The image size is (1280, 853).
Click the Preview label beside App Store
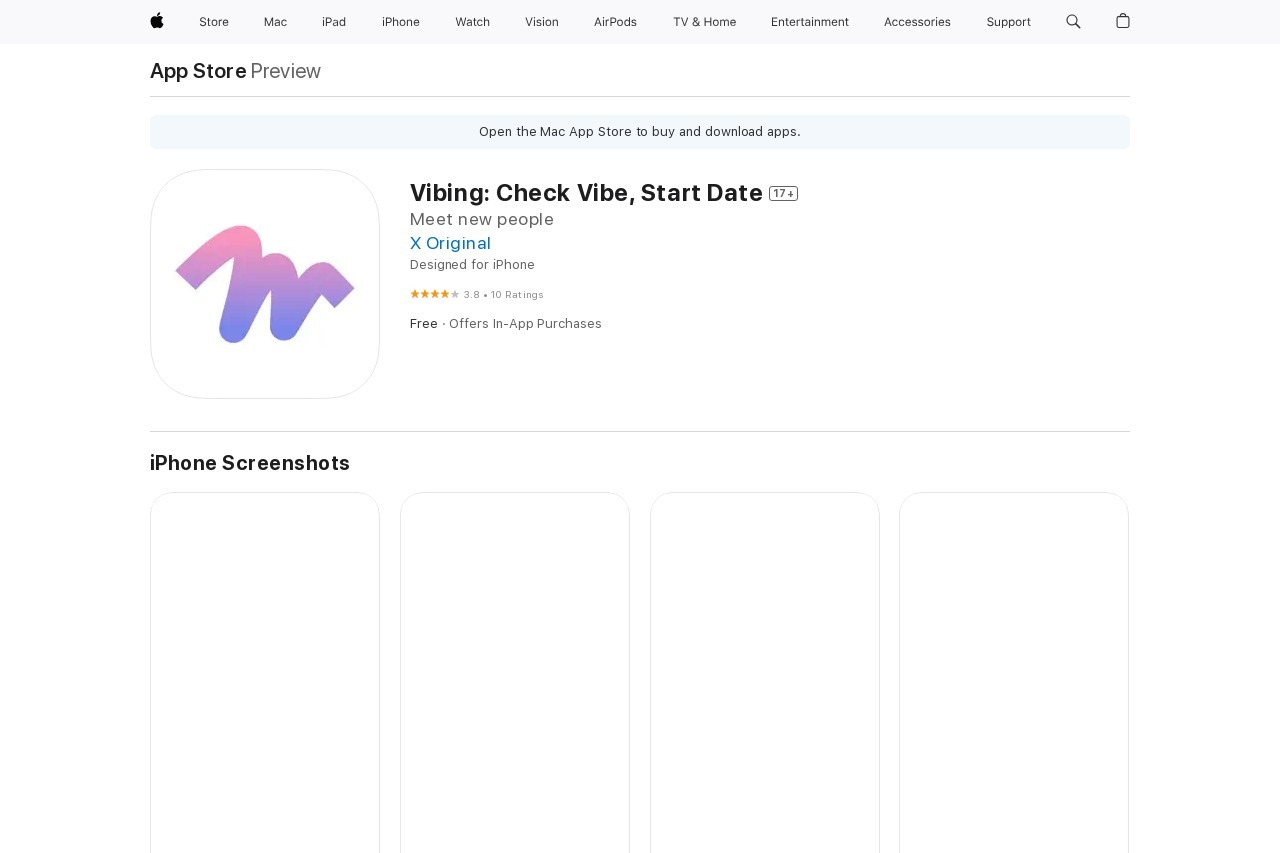tap(286, 71)
